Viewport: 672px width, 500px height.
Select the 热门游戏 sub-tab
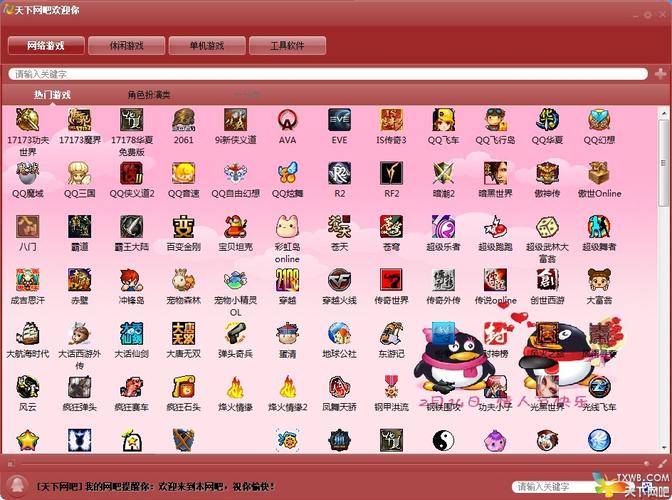click(52, 95)
